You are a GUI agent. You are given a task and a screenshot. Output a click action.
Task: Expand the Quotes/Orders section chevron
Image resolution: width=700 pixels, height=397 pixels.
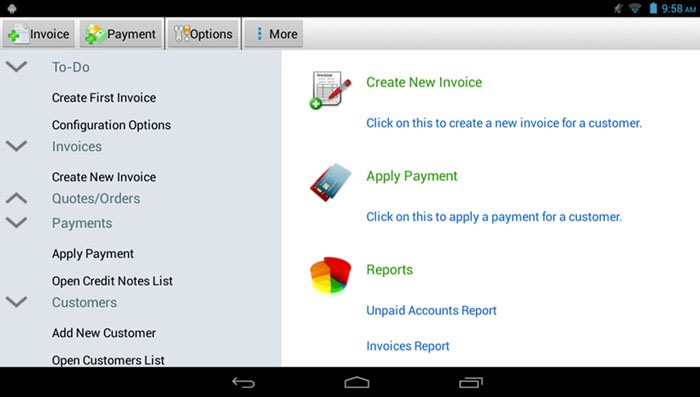coord(17,198)
